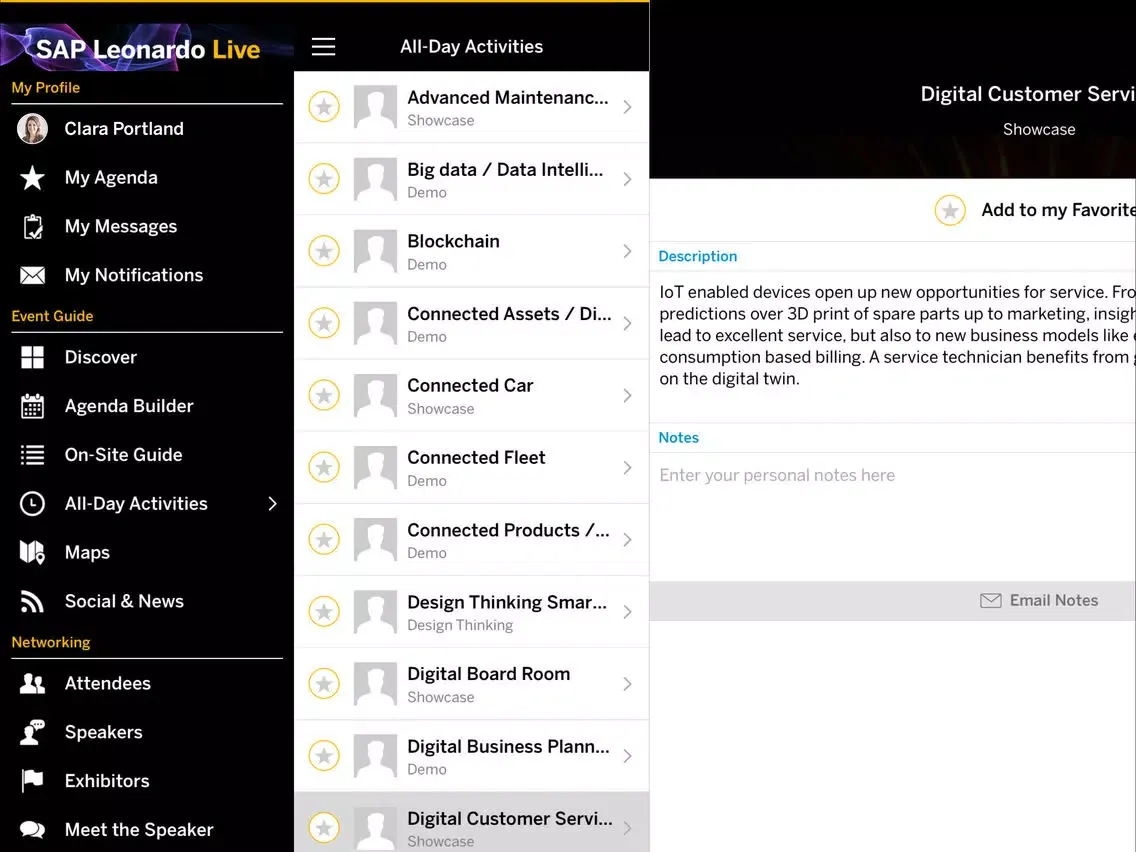Click the My Notifications envelope icon
Image resolution: width=1136 pixels, height=852 pixels.
click(x=32, y=275)
